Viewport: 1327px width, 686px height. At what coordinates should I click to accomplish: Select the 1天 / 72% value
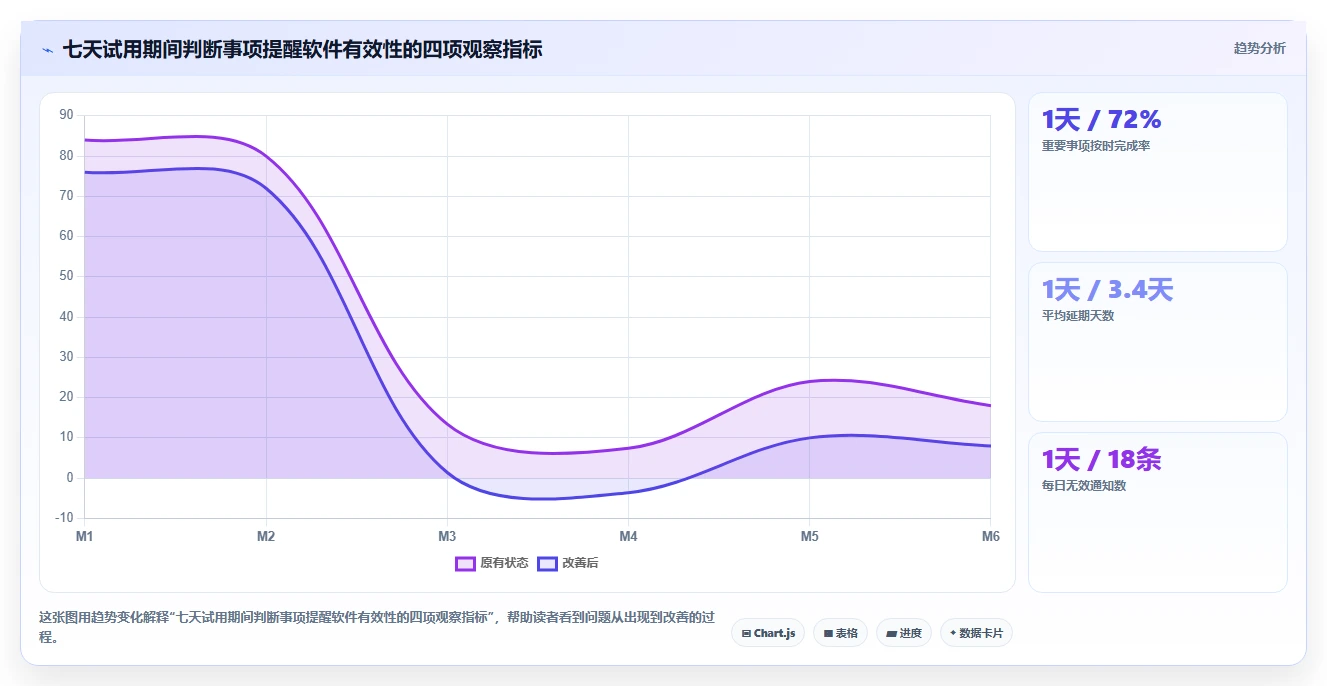tap(1101, 120)
